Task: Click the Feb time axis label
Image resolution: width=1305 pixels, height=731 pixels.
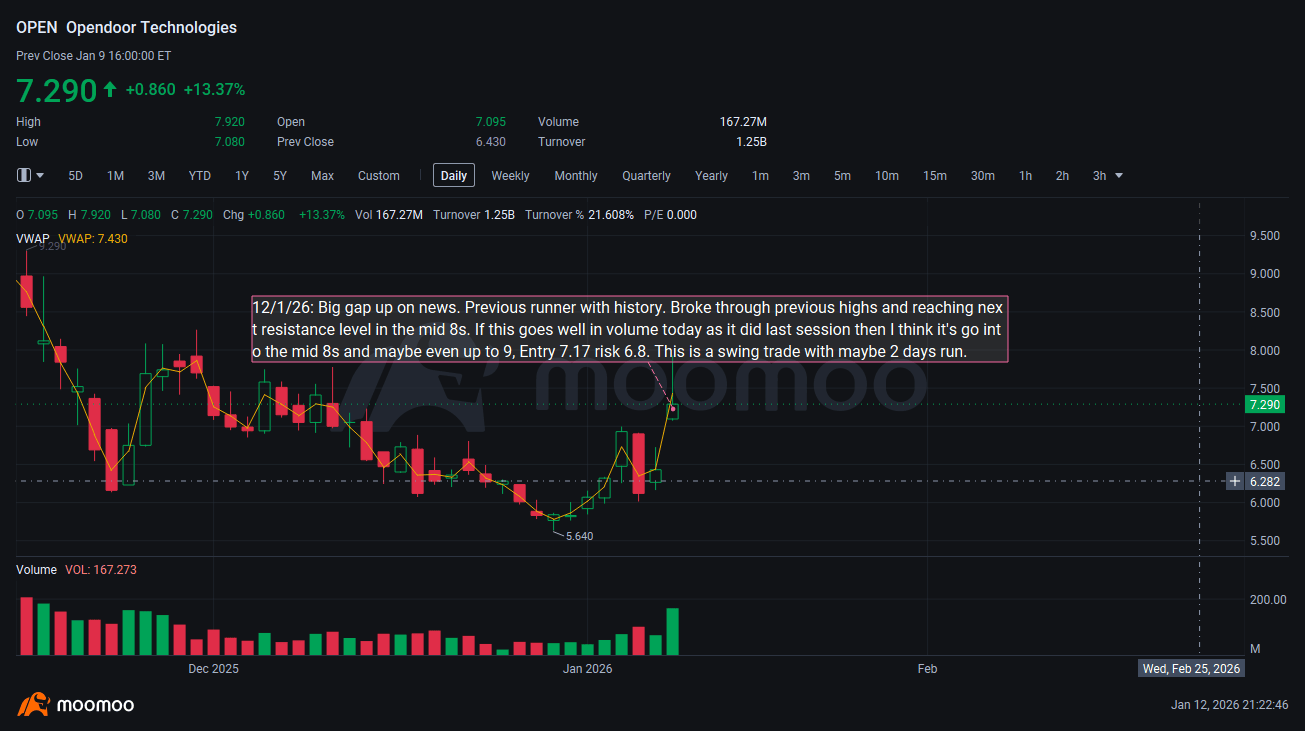Action: coord(927,668)
